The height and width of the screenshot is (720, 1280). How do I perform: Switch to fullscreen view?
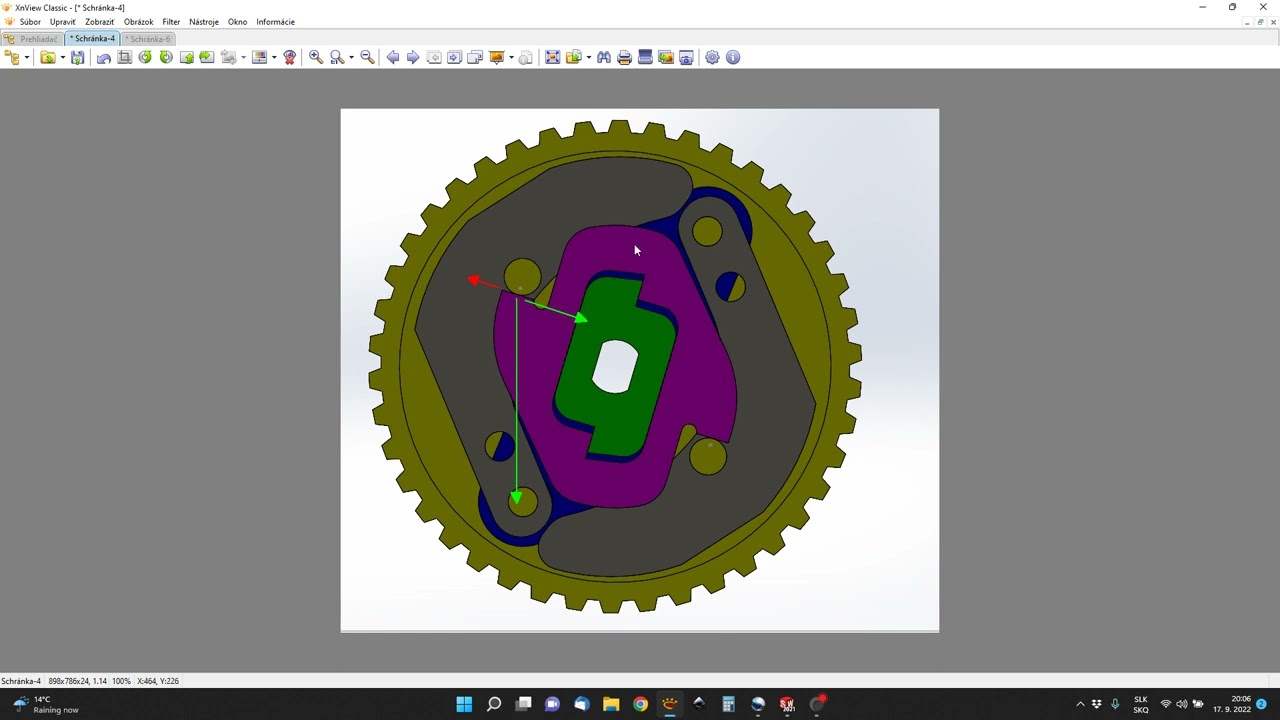(x=552, y=57)
